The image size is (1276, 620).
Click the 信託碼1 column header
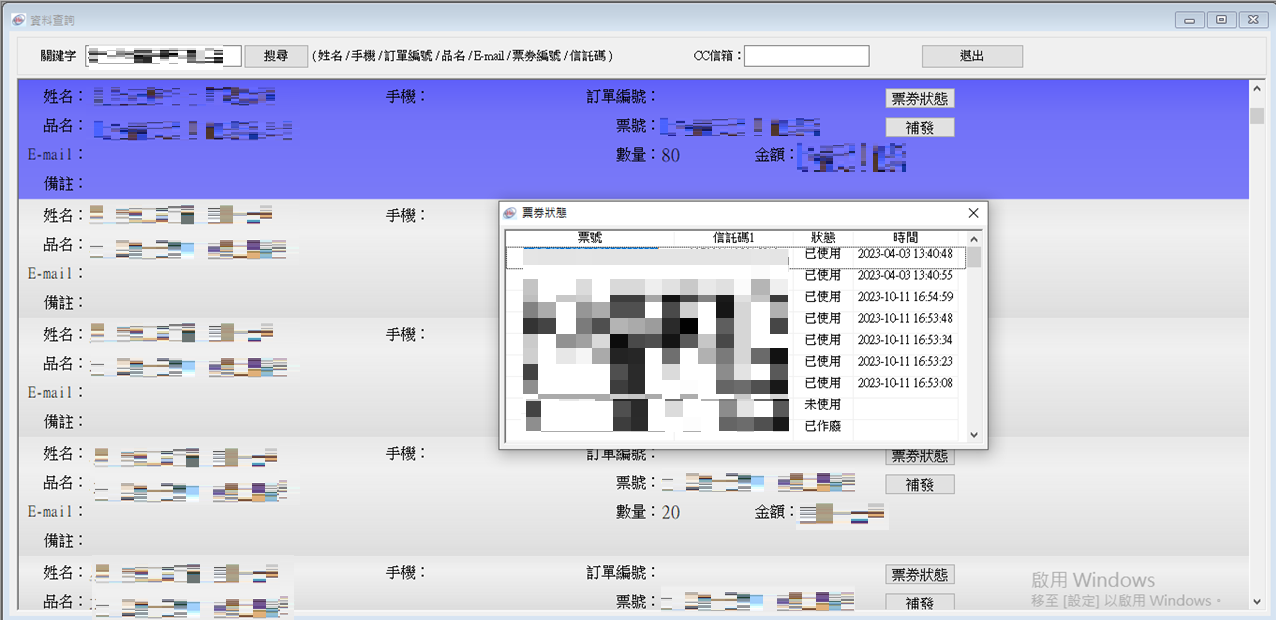pyautogui.click(x=734, y=238)
